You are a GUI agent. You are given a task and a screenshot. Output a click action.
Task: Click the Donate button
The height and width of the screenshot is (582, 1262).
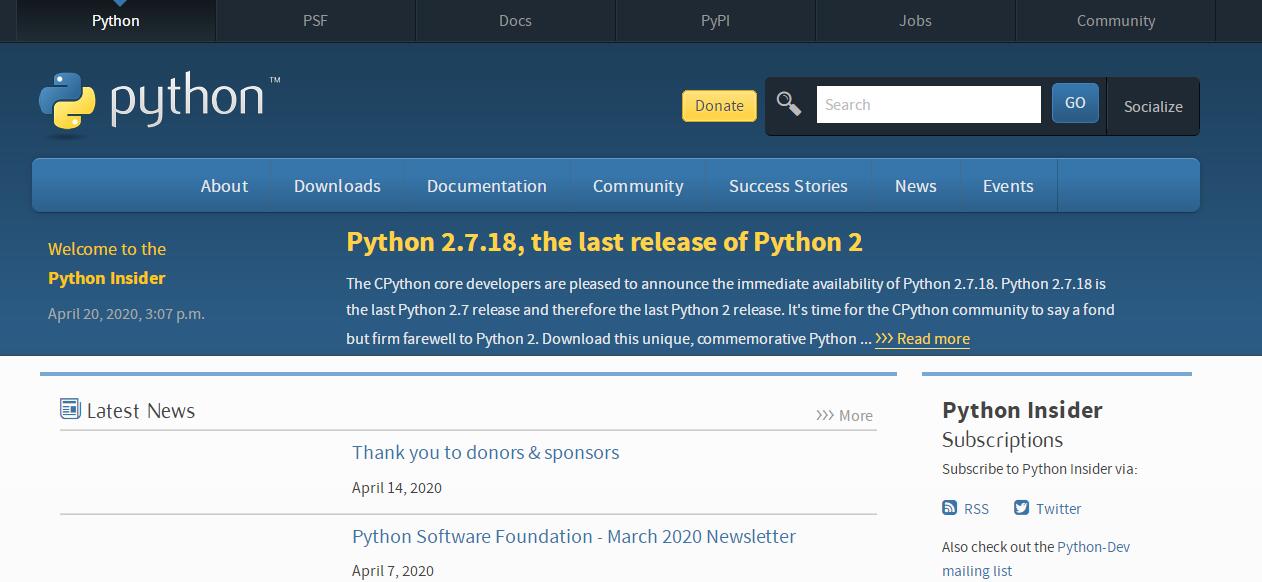pos(719,106)
